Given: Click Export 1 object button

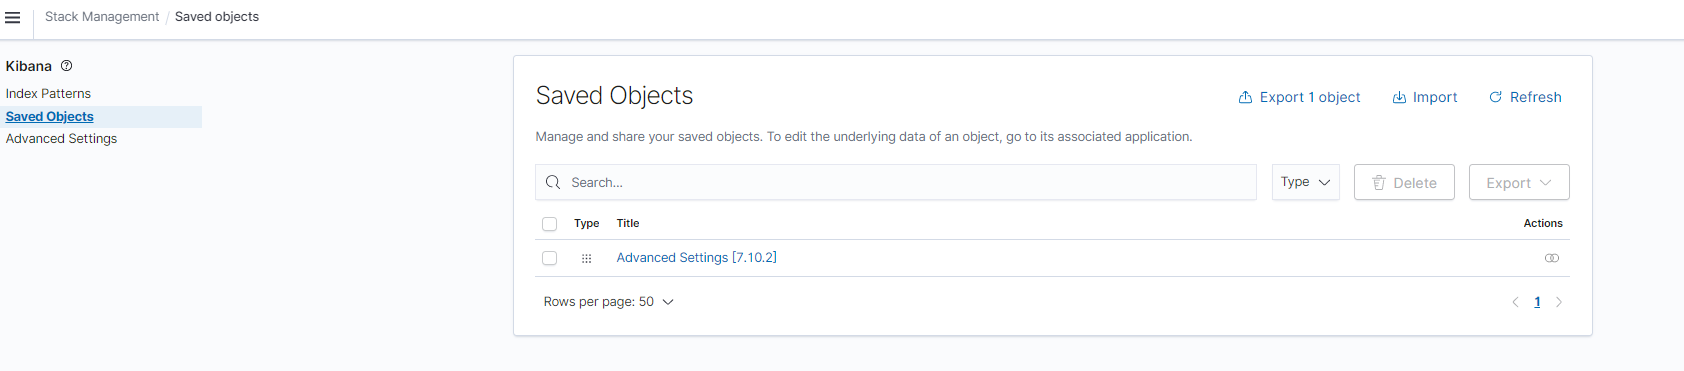Looking at the screenshot, I should pyautogui.click(x=1299, y=97).
